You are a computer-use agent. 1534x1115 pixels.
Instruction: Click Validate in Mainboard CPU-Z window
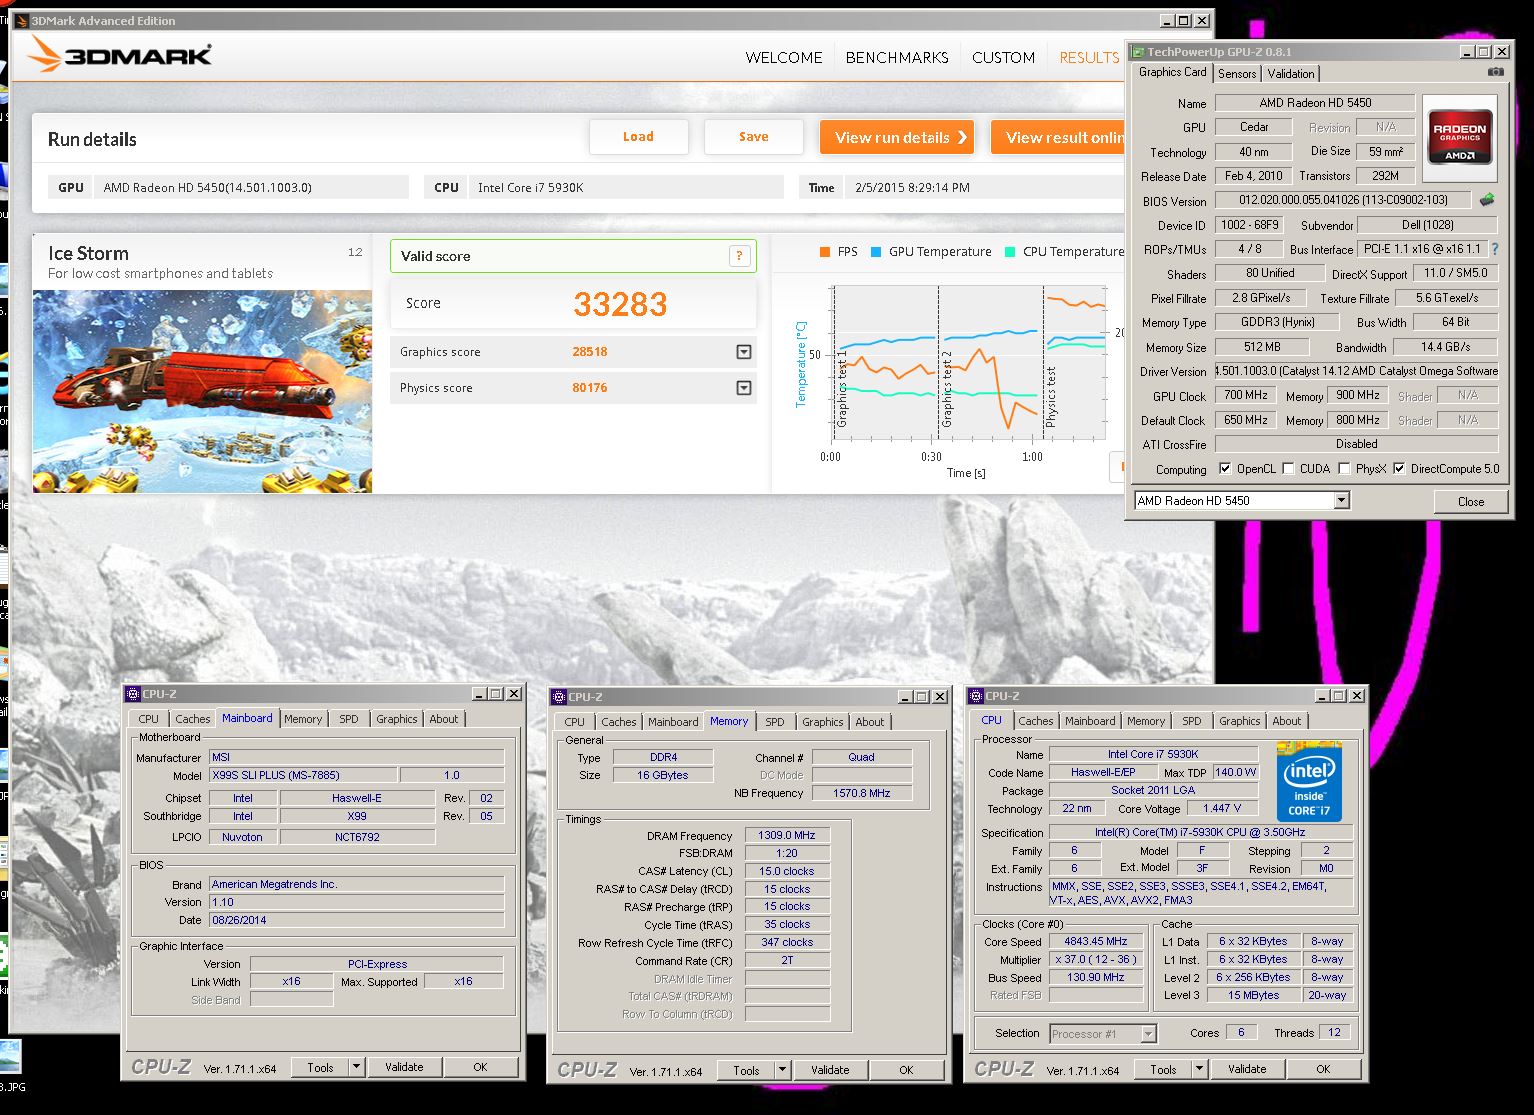pos(404,1067)
